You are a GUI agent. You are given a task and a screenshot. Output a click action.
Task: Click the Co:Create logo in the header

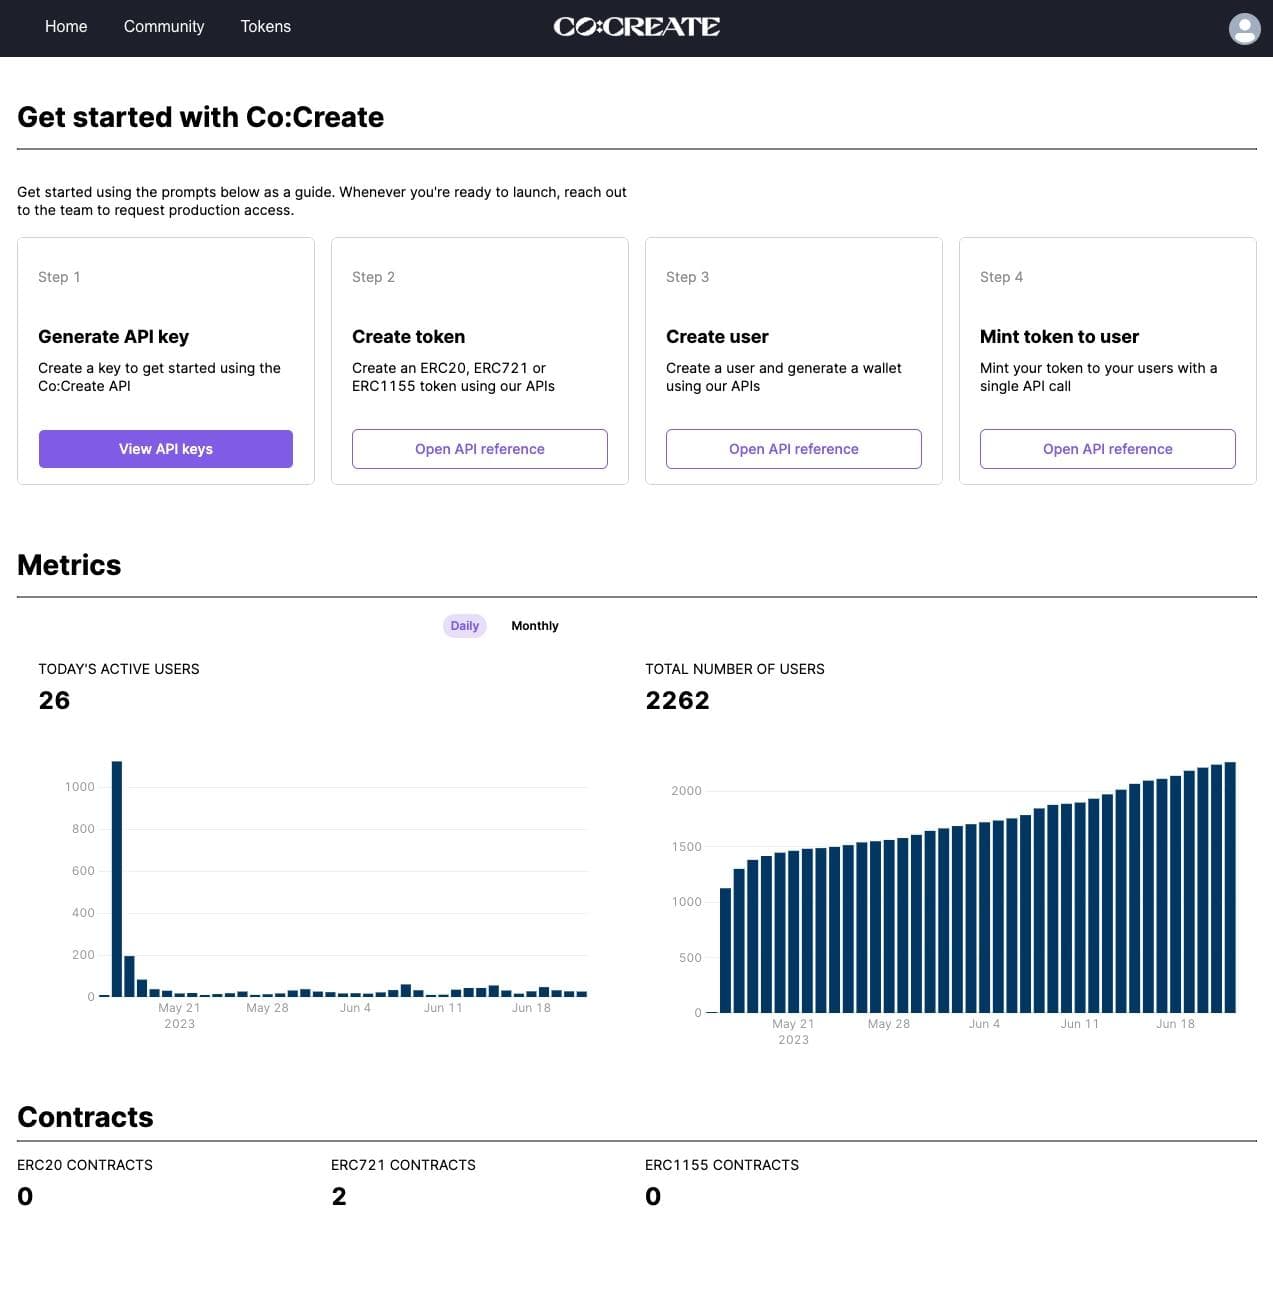pyautogui.click(x=637, y=26)
